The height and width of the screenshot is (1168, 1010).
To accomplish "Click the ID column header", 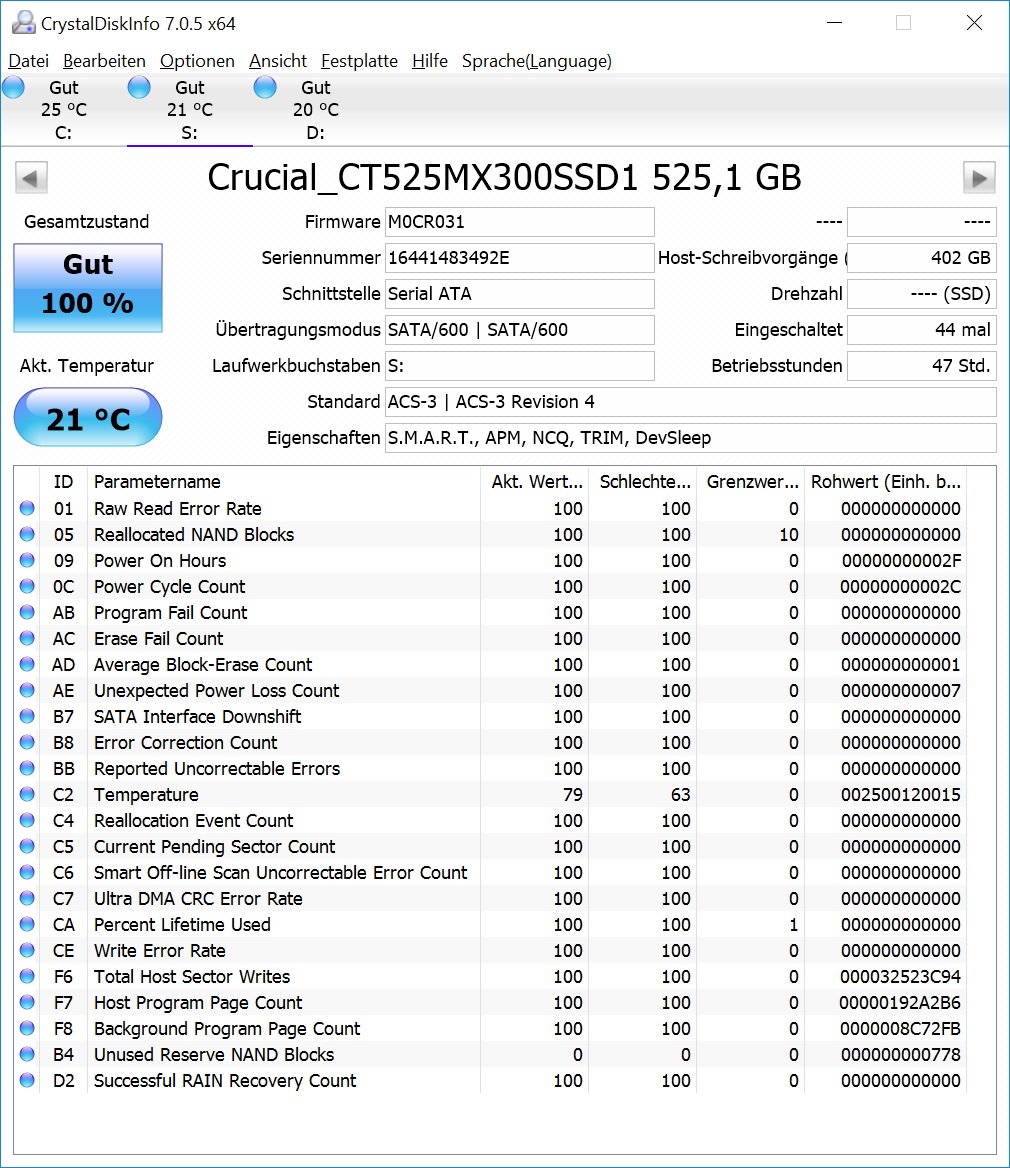I will (63, 482).
